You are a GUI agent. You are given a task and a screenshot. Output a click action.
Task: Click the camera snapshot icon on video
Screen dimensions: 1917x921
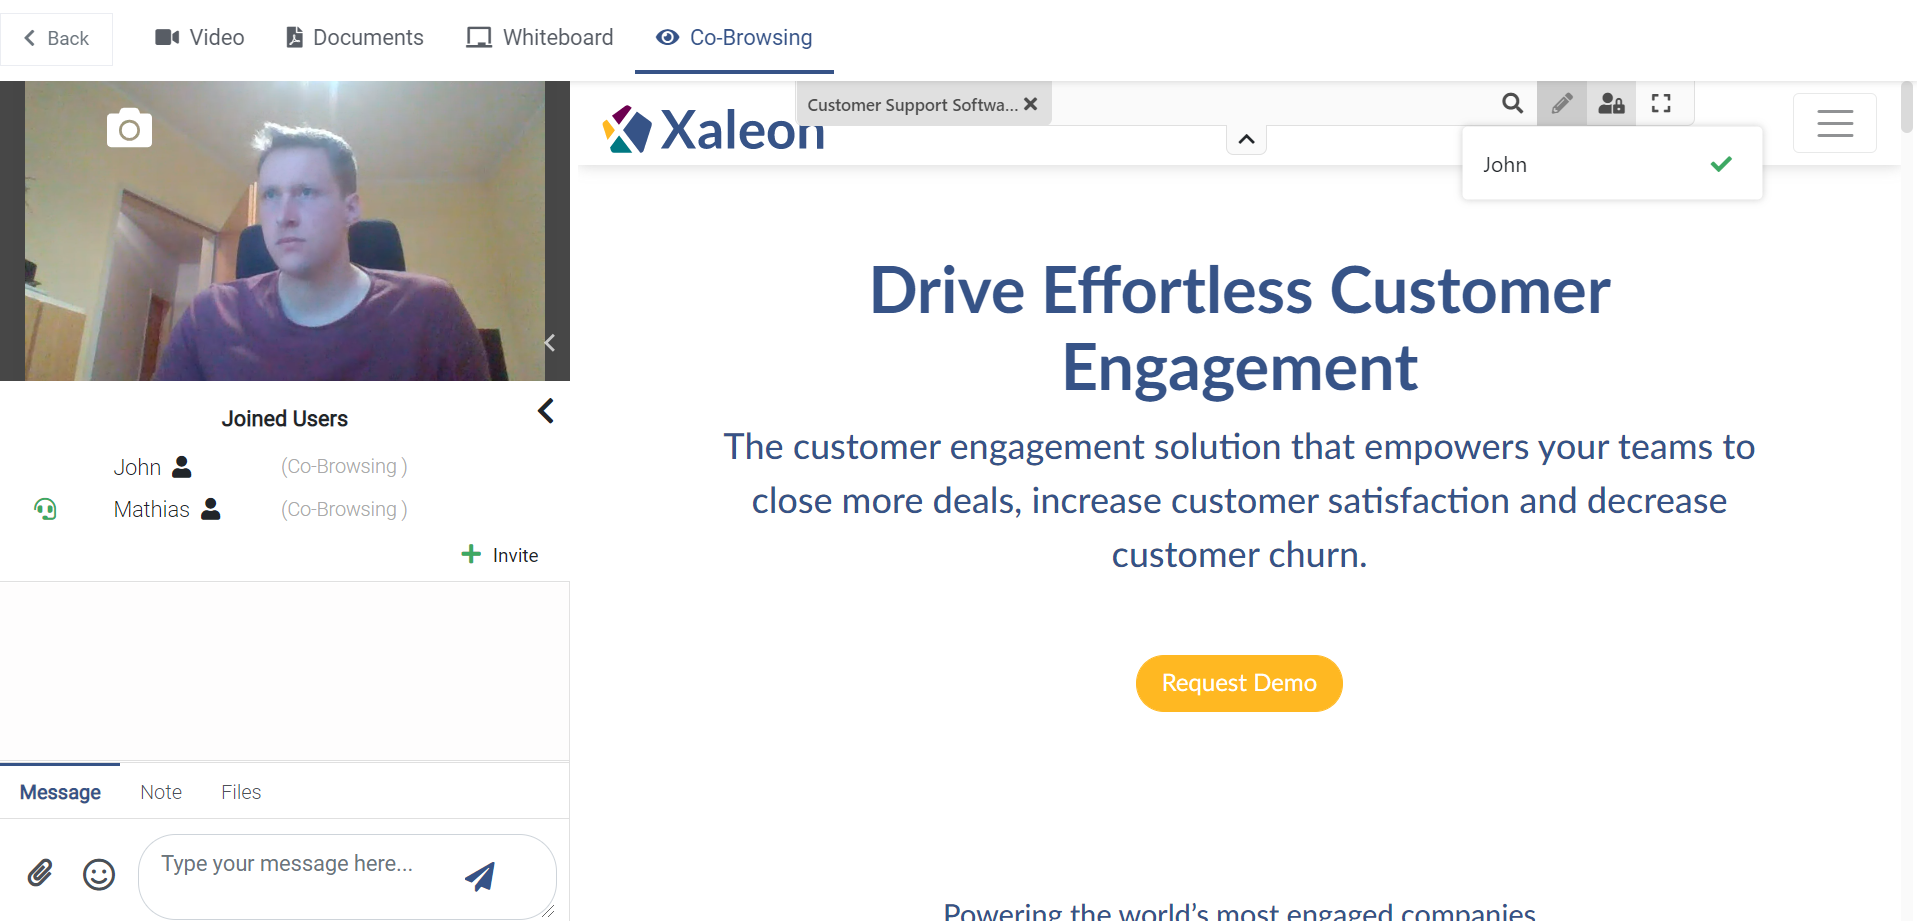pyautogui.click(x=129, y=128)
